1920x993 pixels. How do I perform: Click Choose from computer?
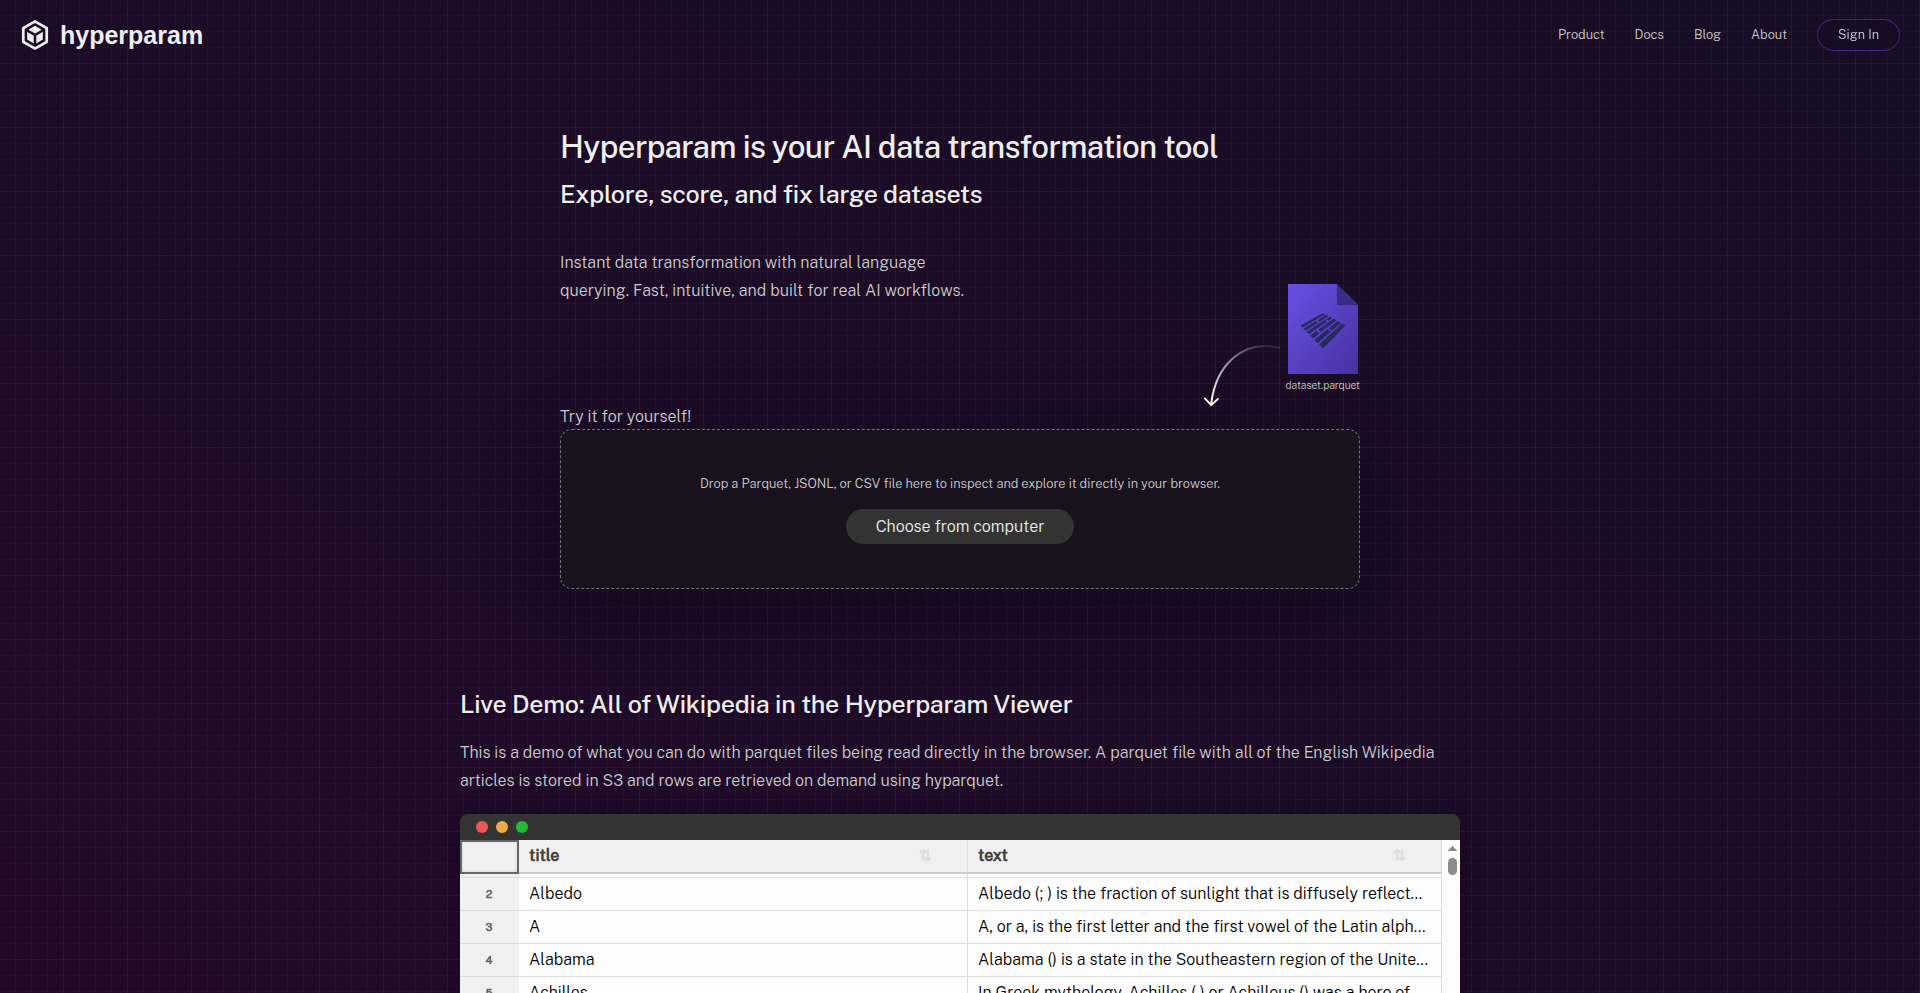(959, 526)
